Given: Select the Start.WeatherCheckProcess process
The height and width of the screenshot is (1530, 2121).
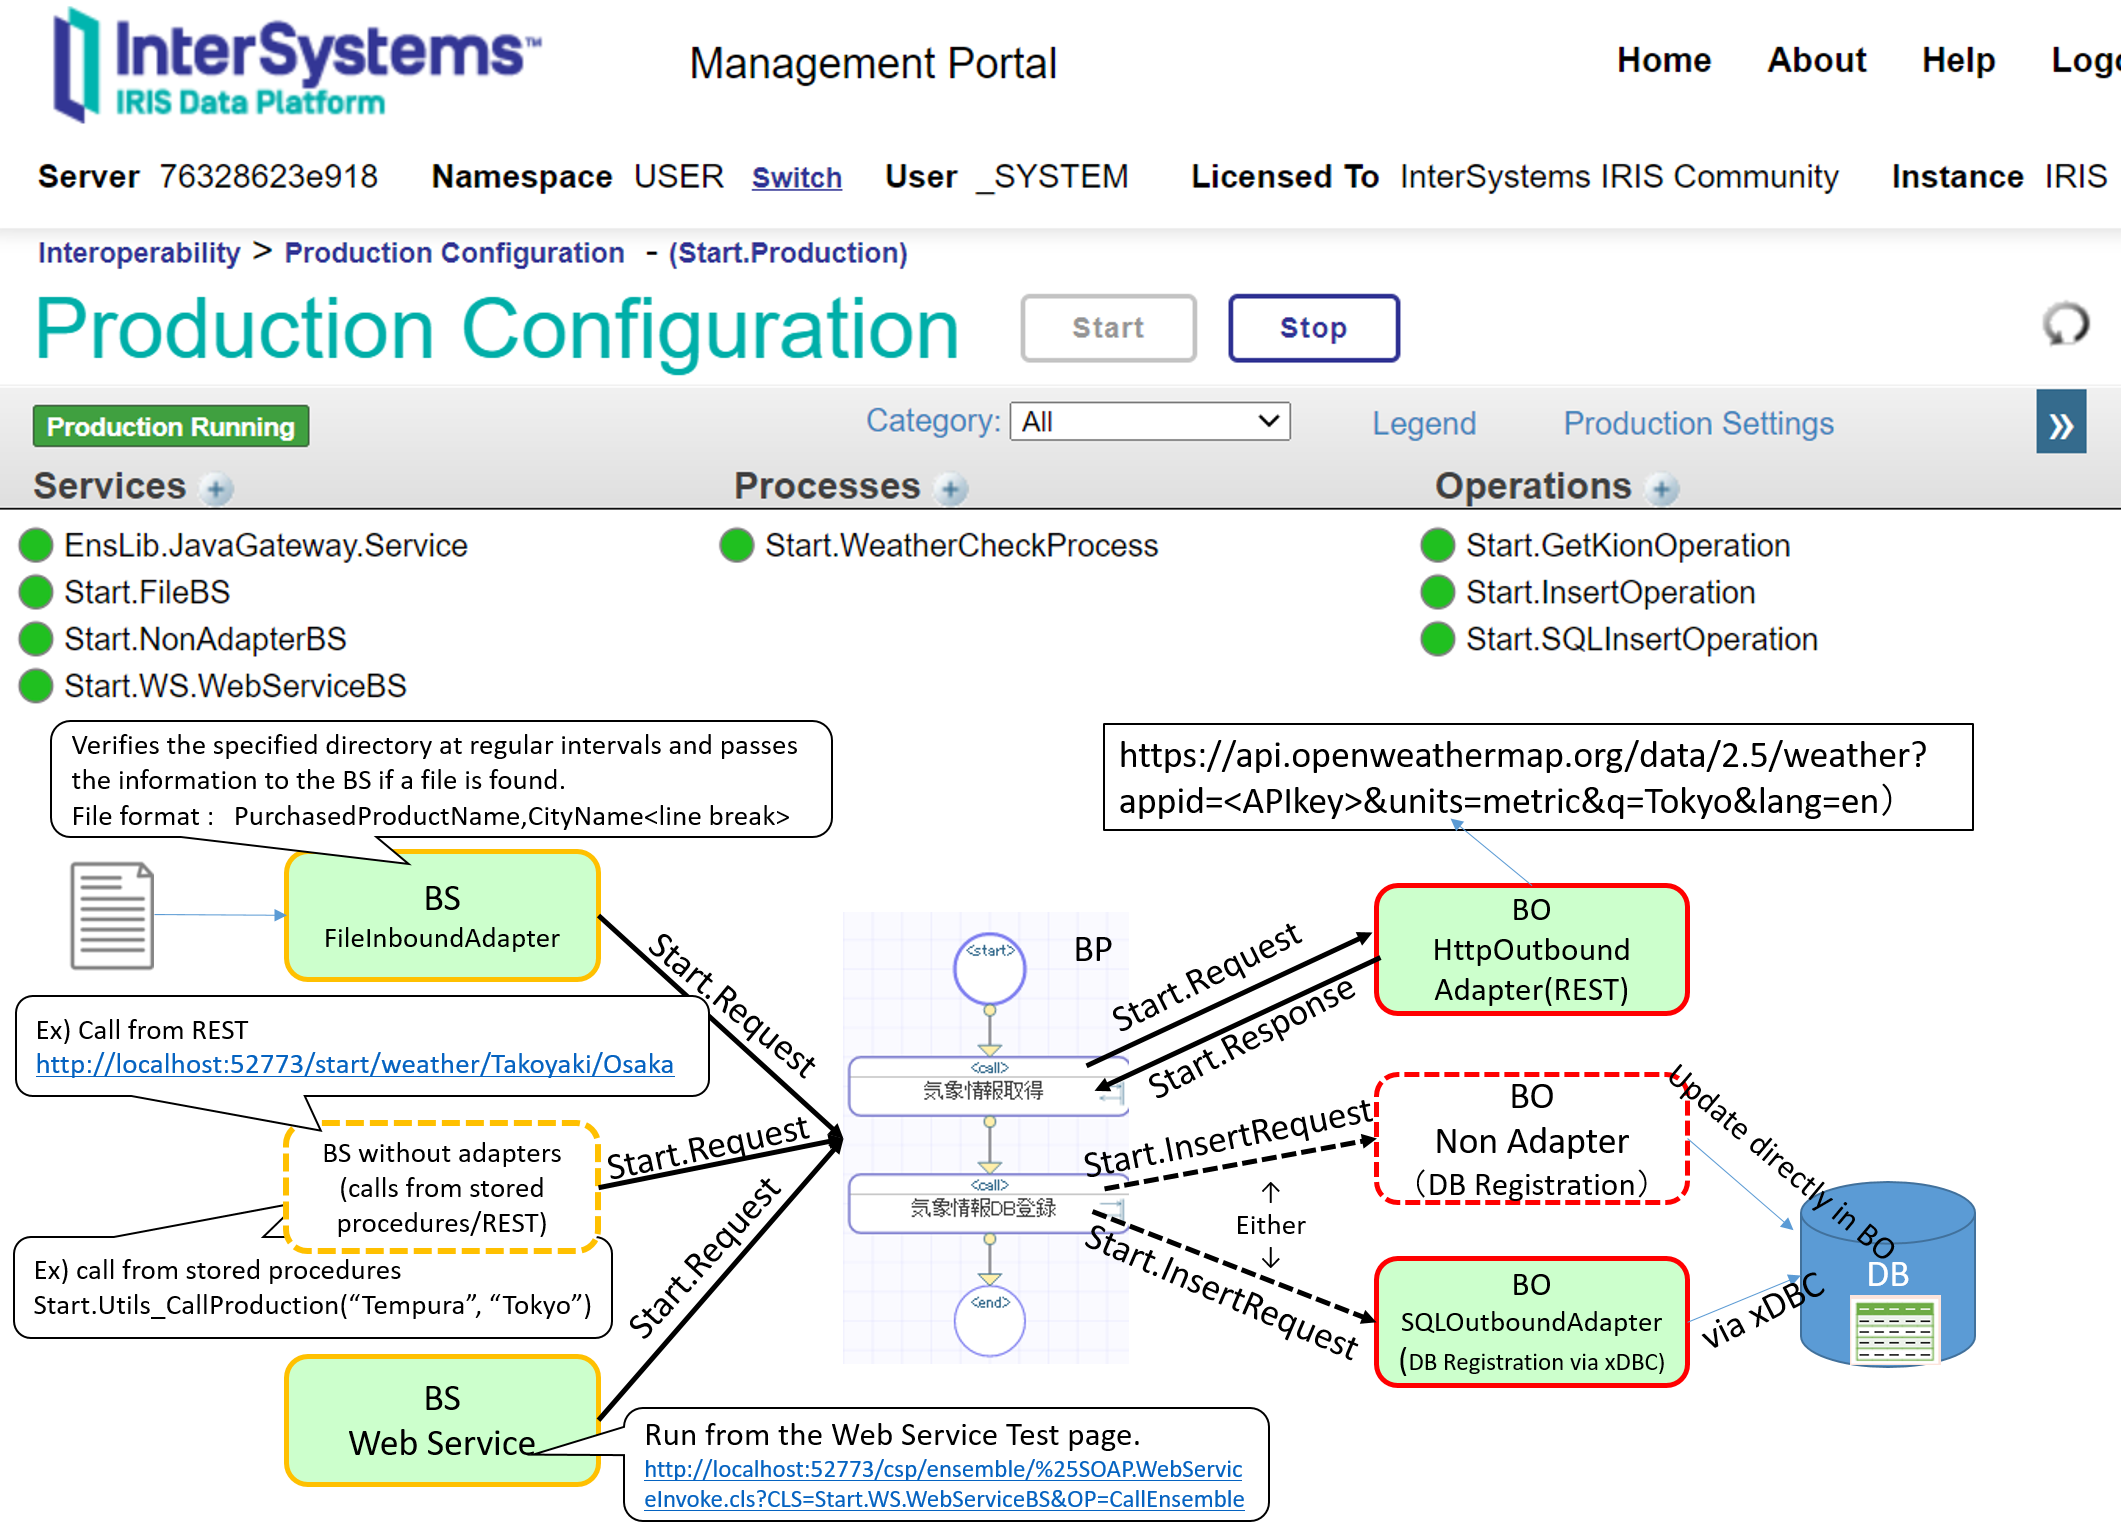Looking at the screenshot, I should click(x=962, y=545).
